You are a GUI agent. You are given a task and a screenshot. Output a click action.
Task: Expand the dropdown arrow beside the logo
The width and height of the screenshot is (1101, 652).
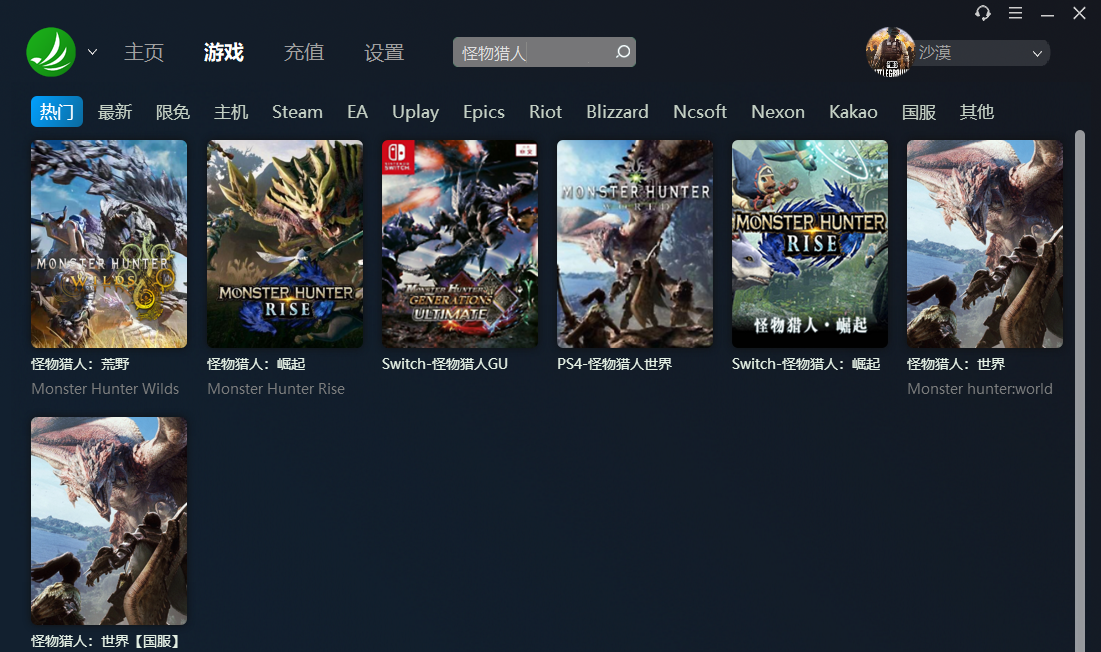tap(92, 52)
